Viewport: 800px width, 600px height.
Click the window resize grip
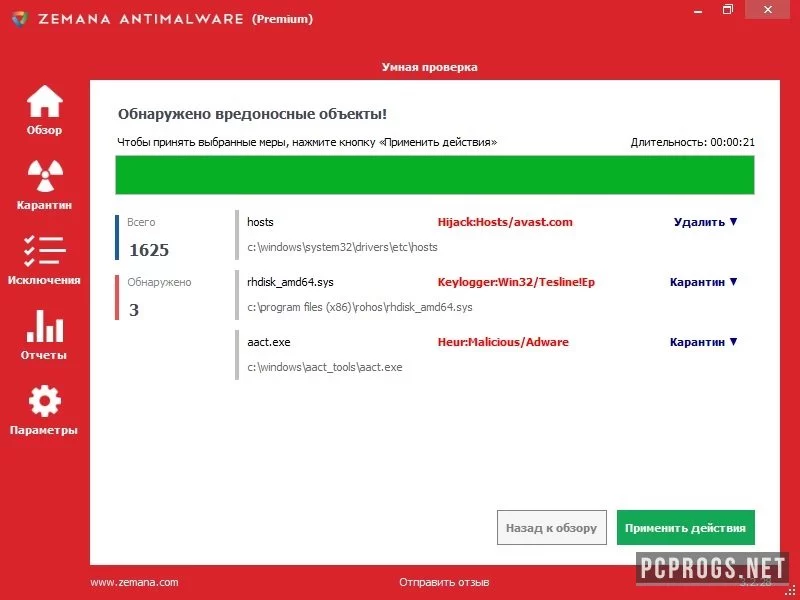click(790, 591)
